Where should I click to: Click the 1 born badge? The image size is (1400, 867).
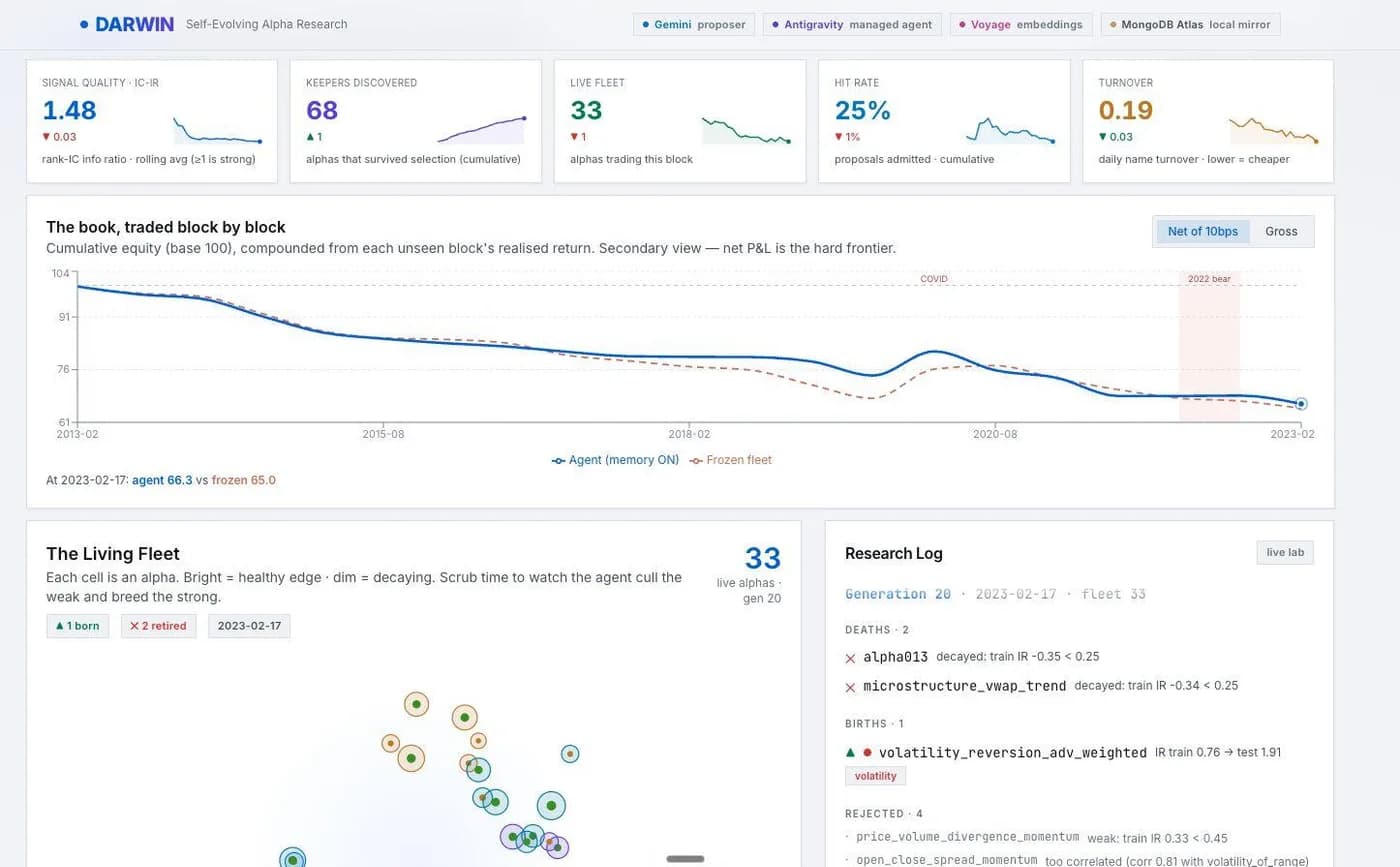(78, 626)
